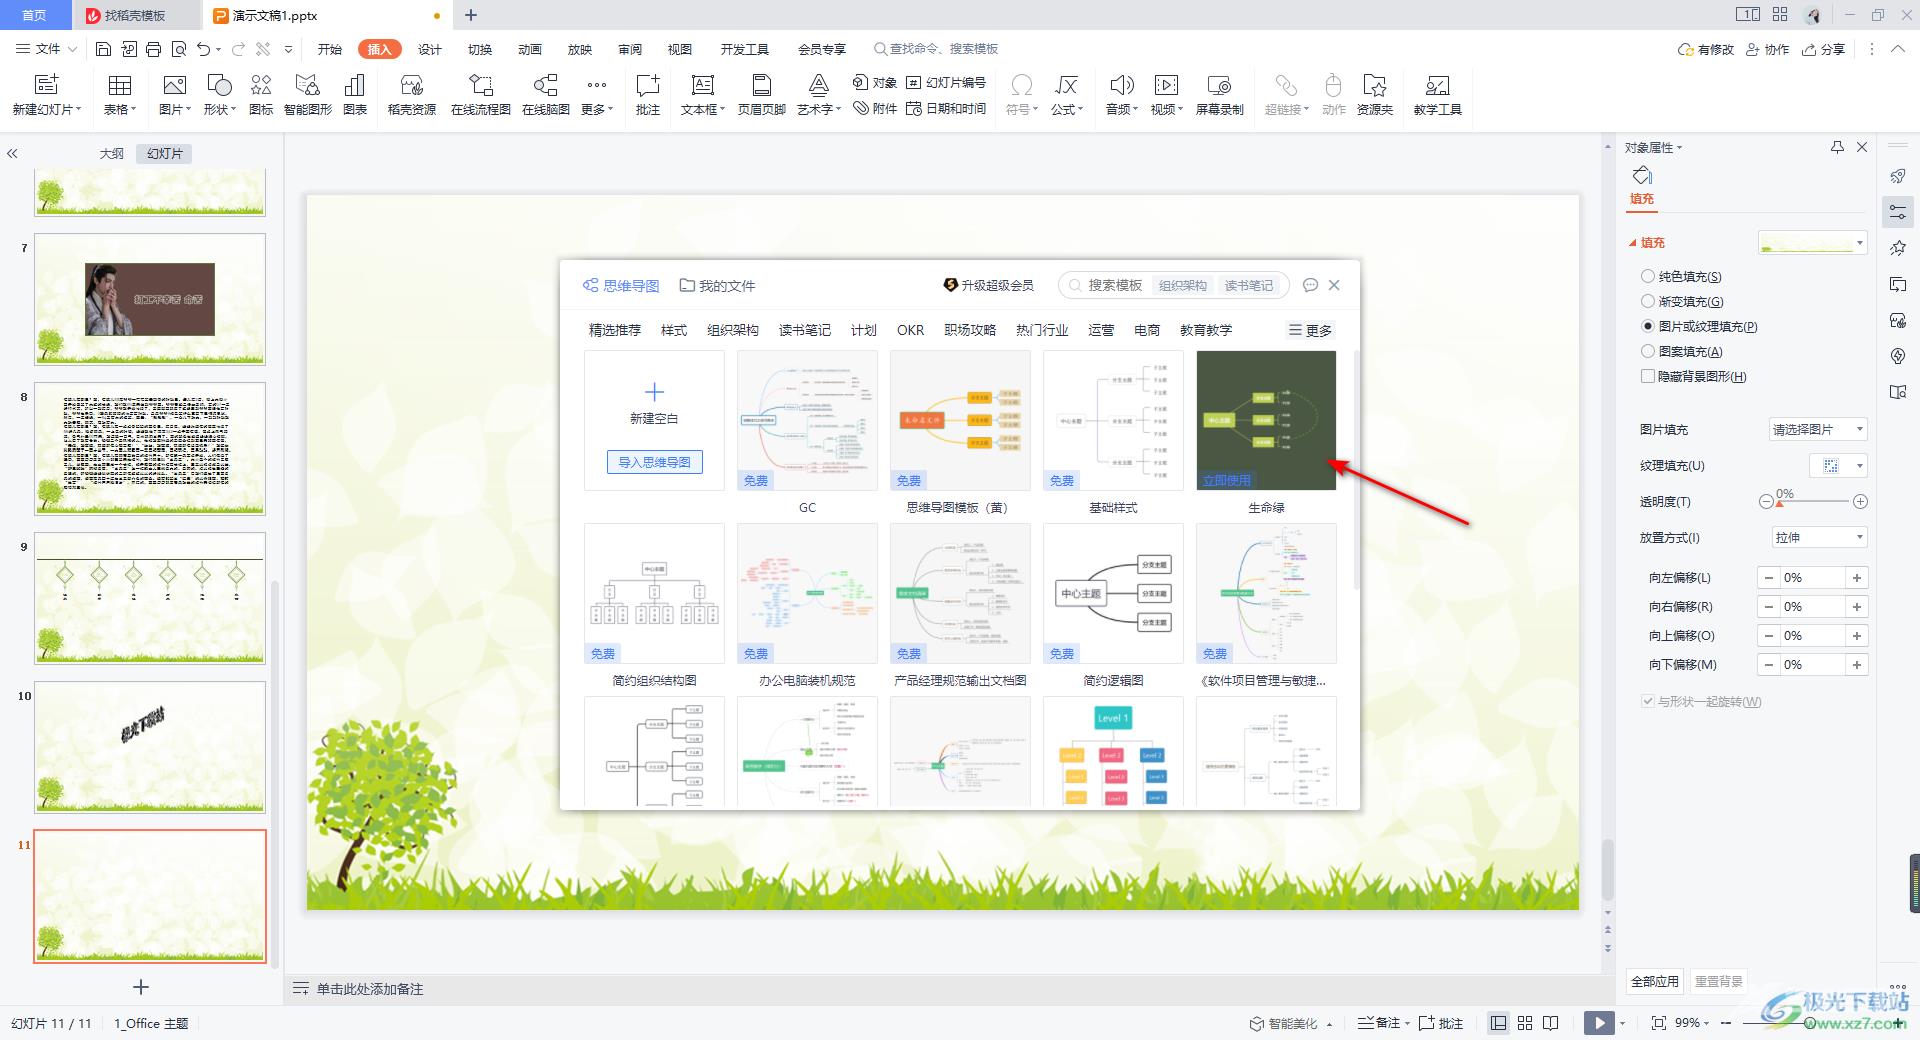Click 重置背景 reset background button
Viewport: 1920px width, 1040px height.
click(1718, 981)
